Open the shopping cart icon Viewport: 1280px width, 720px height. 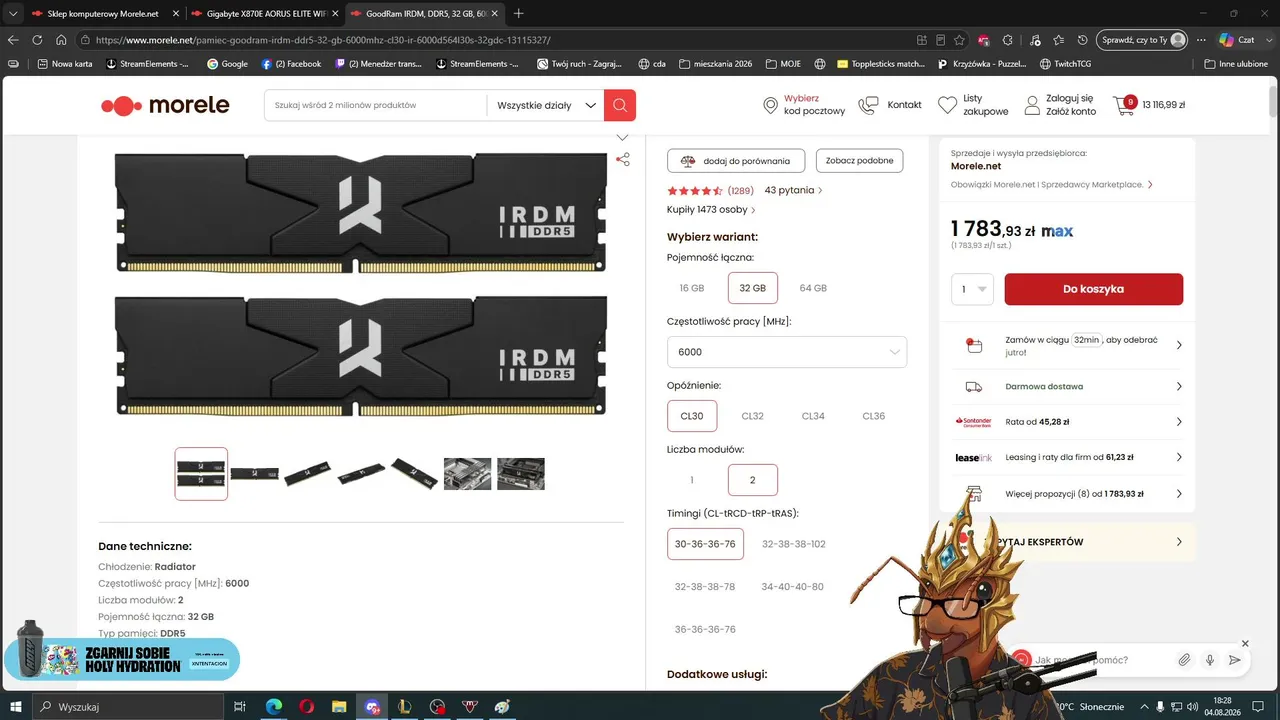(1124, 105)
